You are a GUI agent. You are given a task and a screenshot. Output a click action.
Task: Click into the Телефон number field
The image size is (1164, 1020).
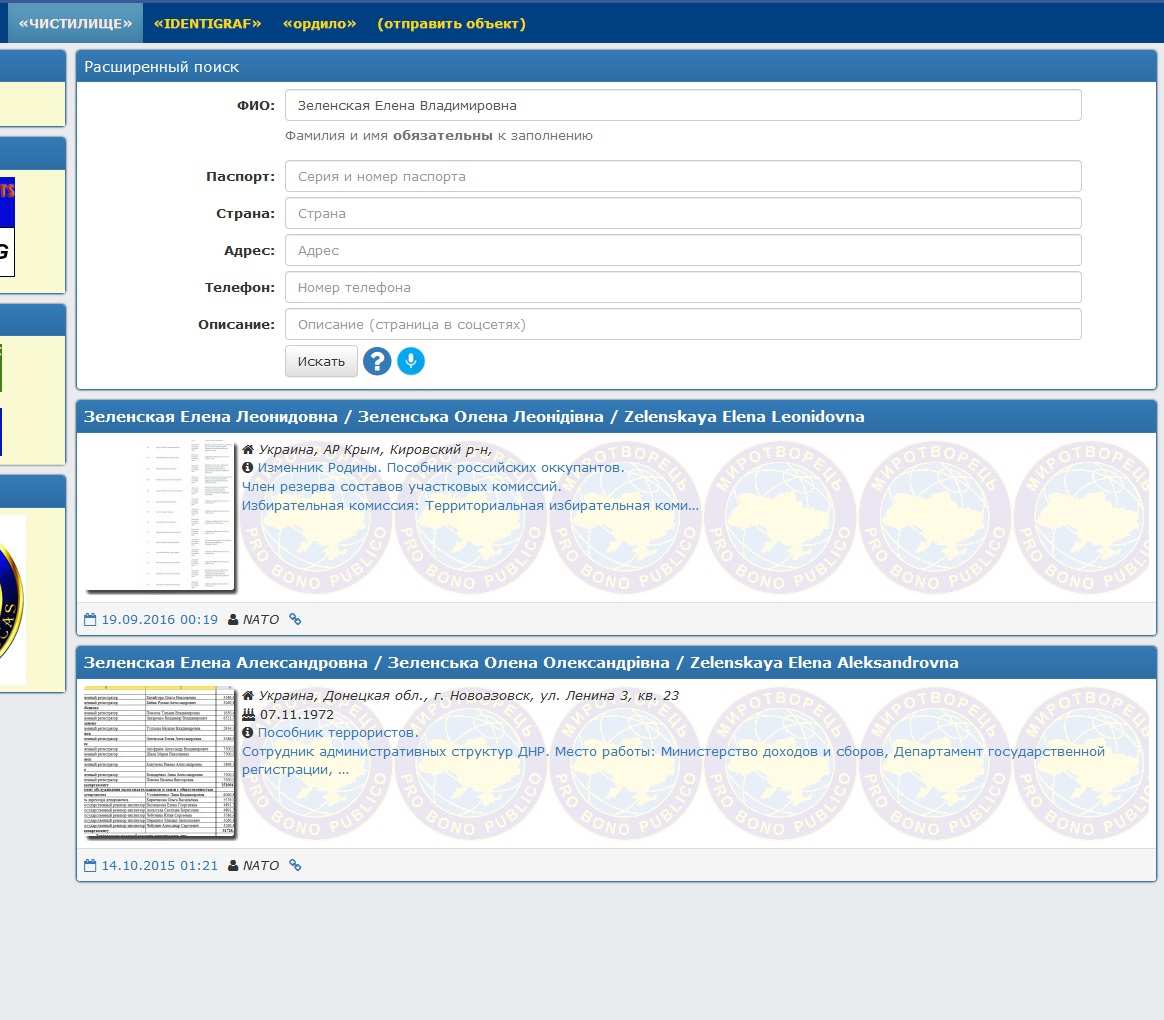tap(682, 287)
